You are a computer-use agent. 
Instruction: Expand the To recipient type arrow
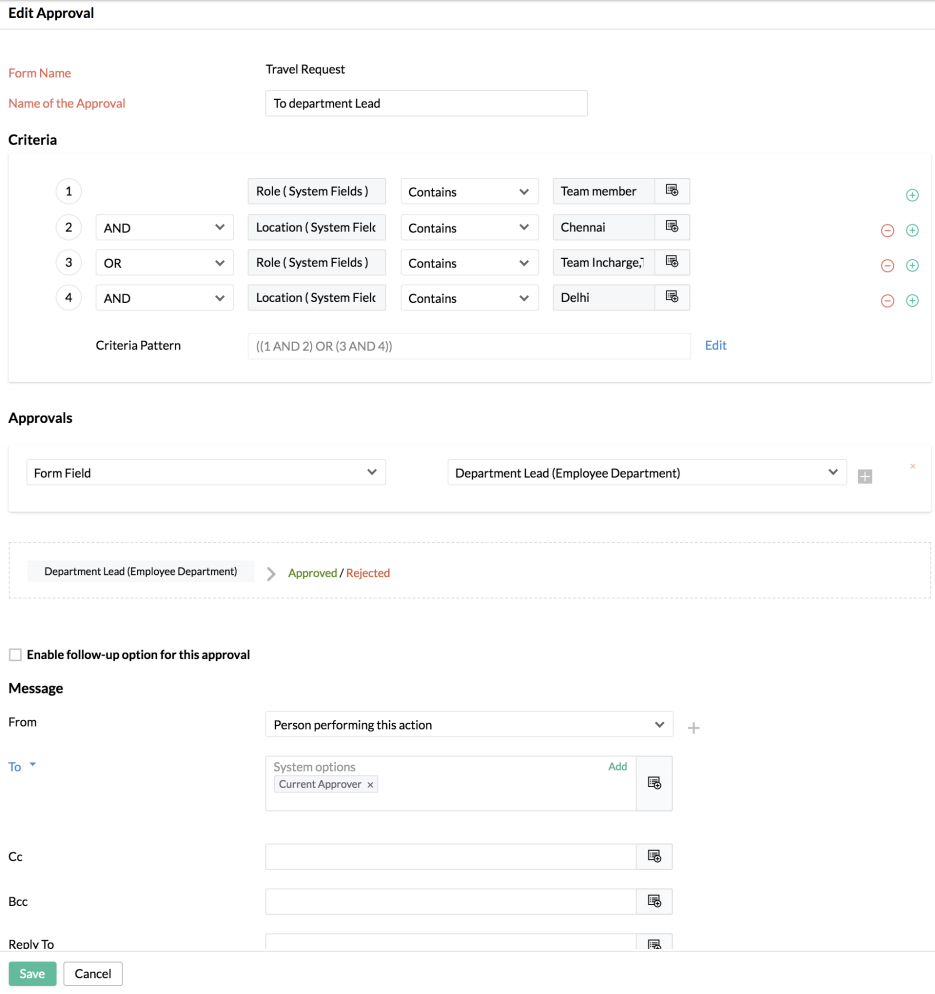point(33,765)
